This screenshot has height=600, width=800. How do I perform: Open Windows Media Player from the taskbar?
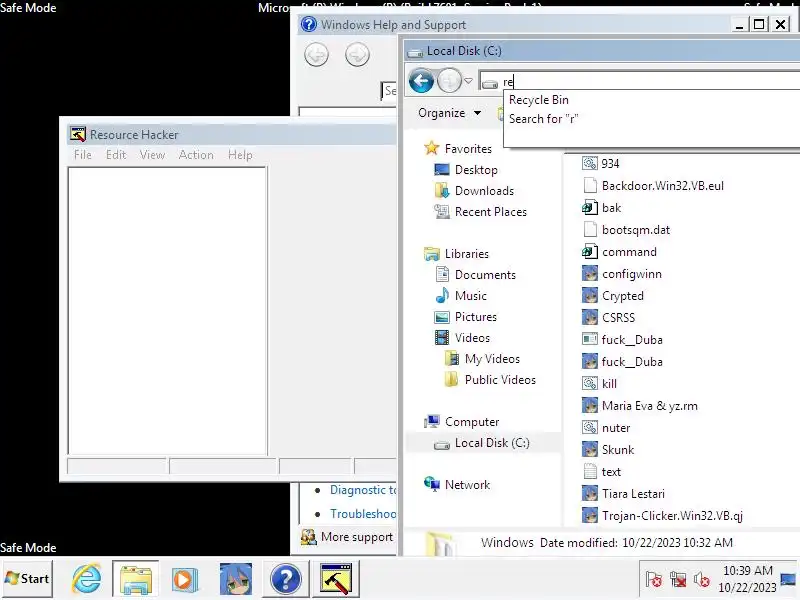[x=185, y=579]
